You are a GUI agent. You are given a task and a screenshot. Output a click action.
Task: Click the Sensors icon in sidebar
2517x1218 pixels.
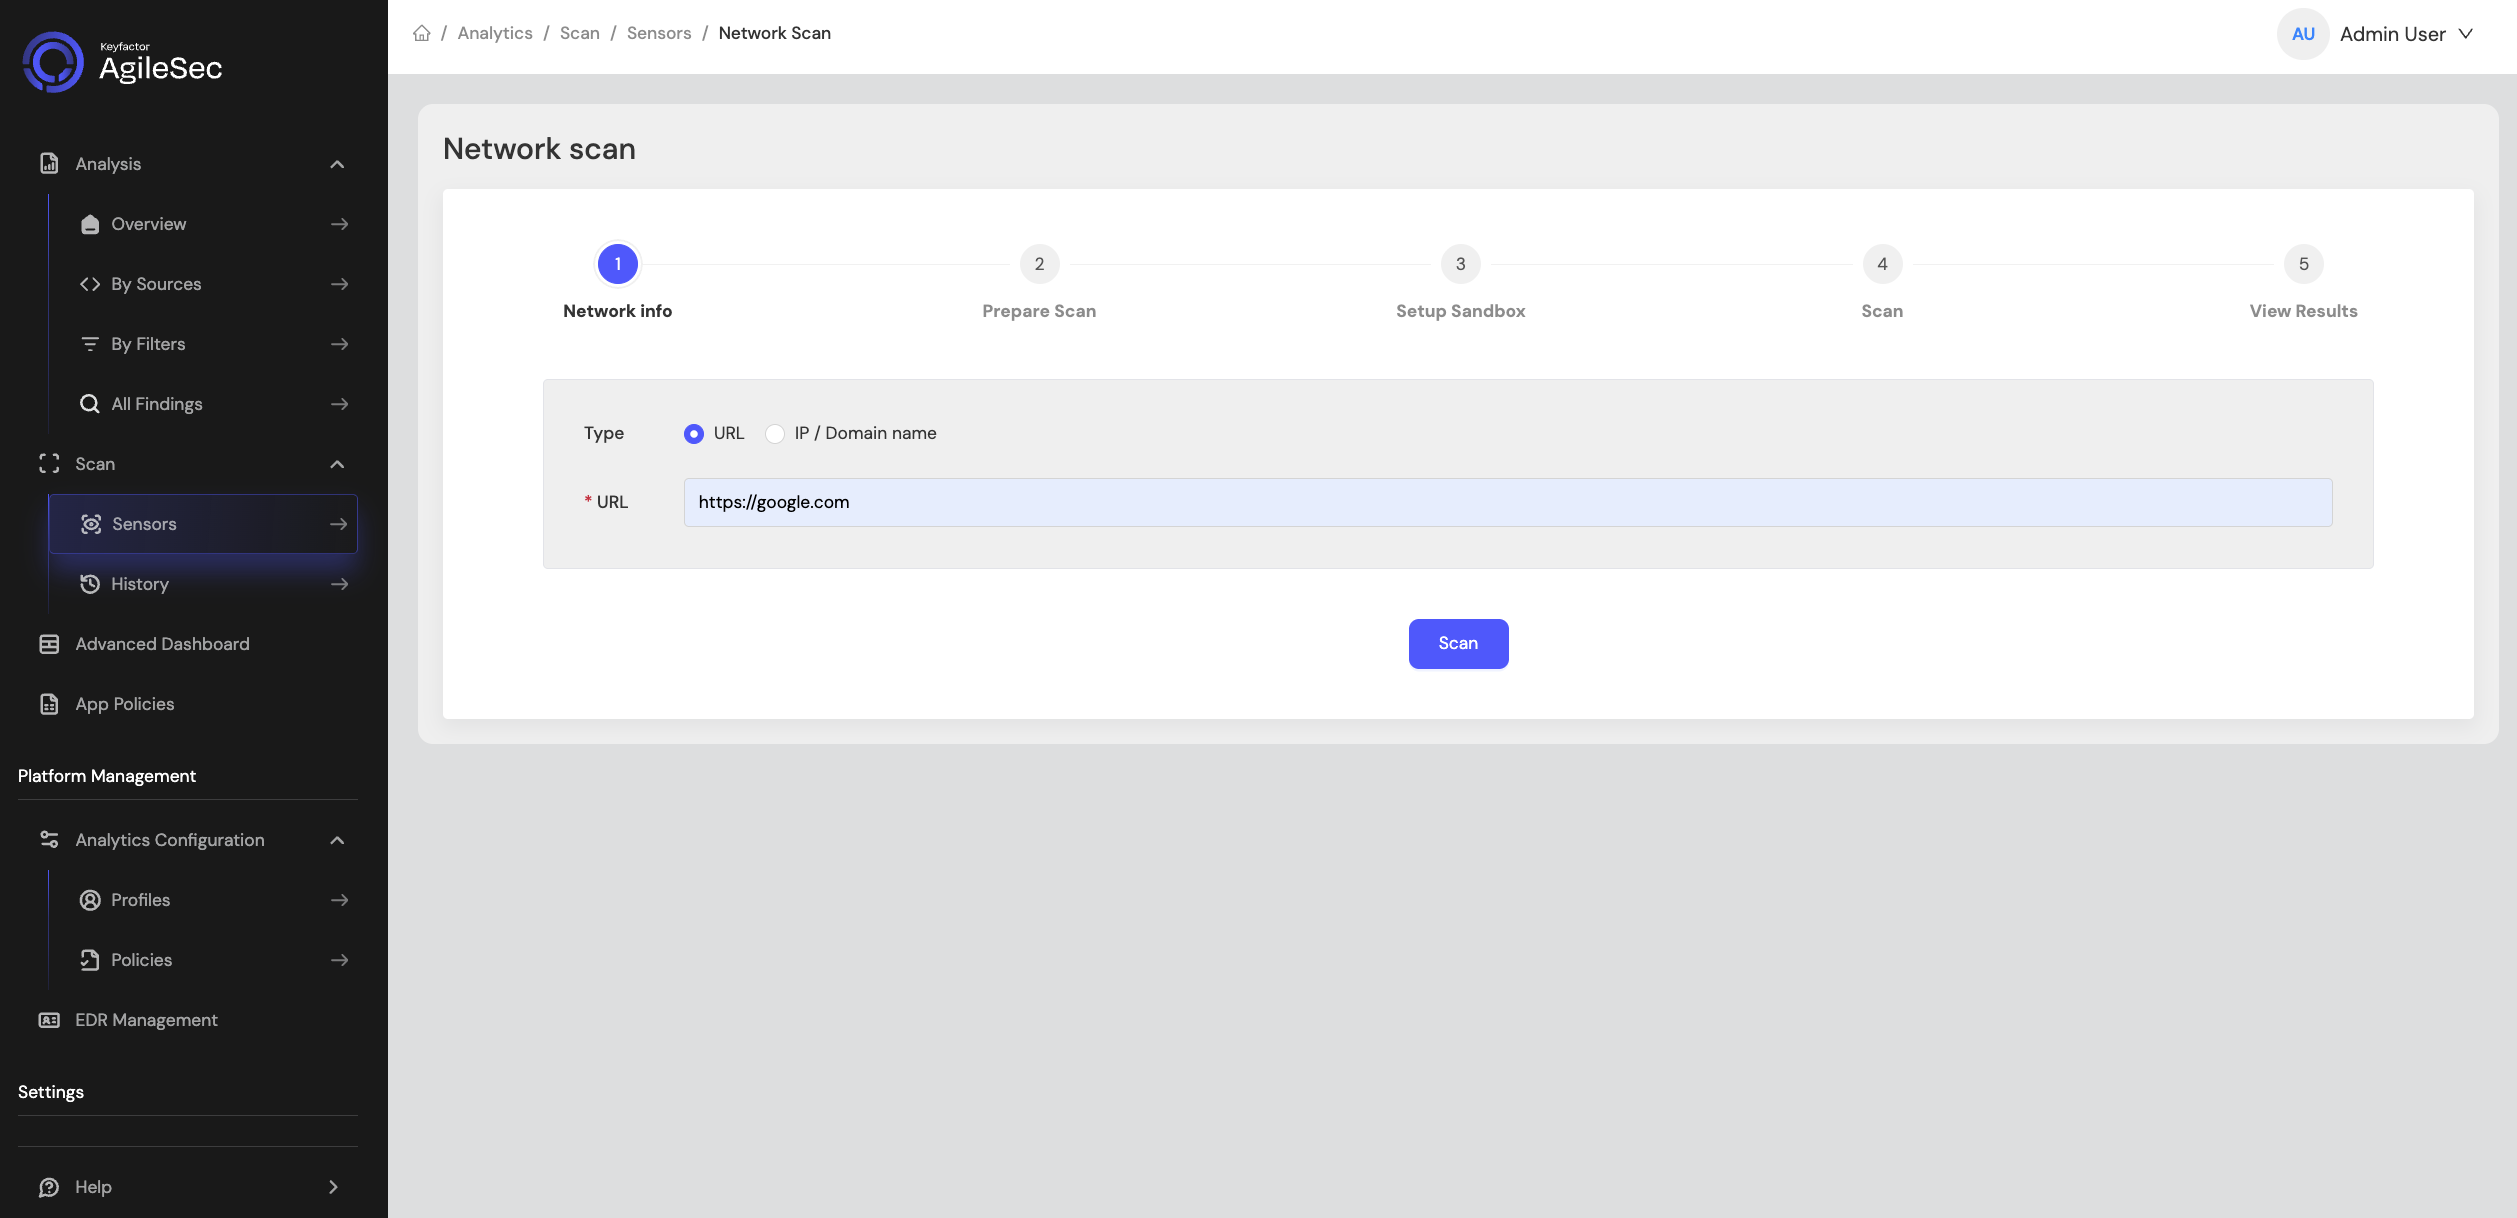[x=91, y=524]
